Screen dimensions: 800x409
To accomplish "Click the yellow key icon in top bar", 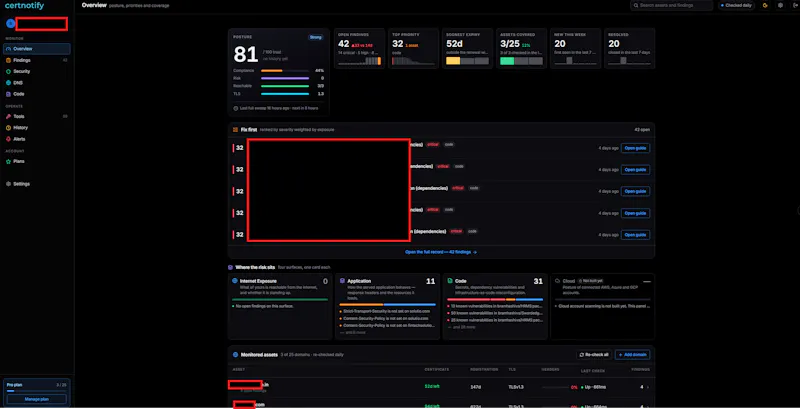I will tap(765, 5).
